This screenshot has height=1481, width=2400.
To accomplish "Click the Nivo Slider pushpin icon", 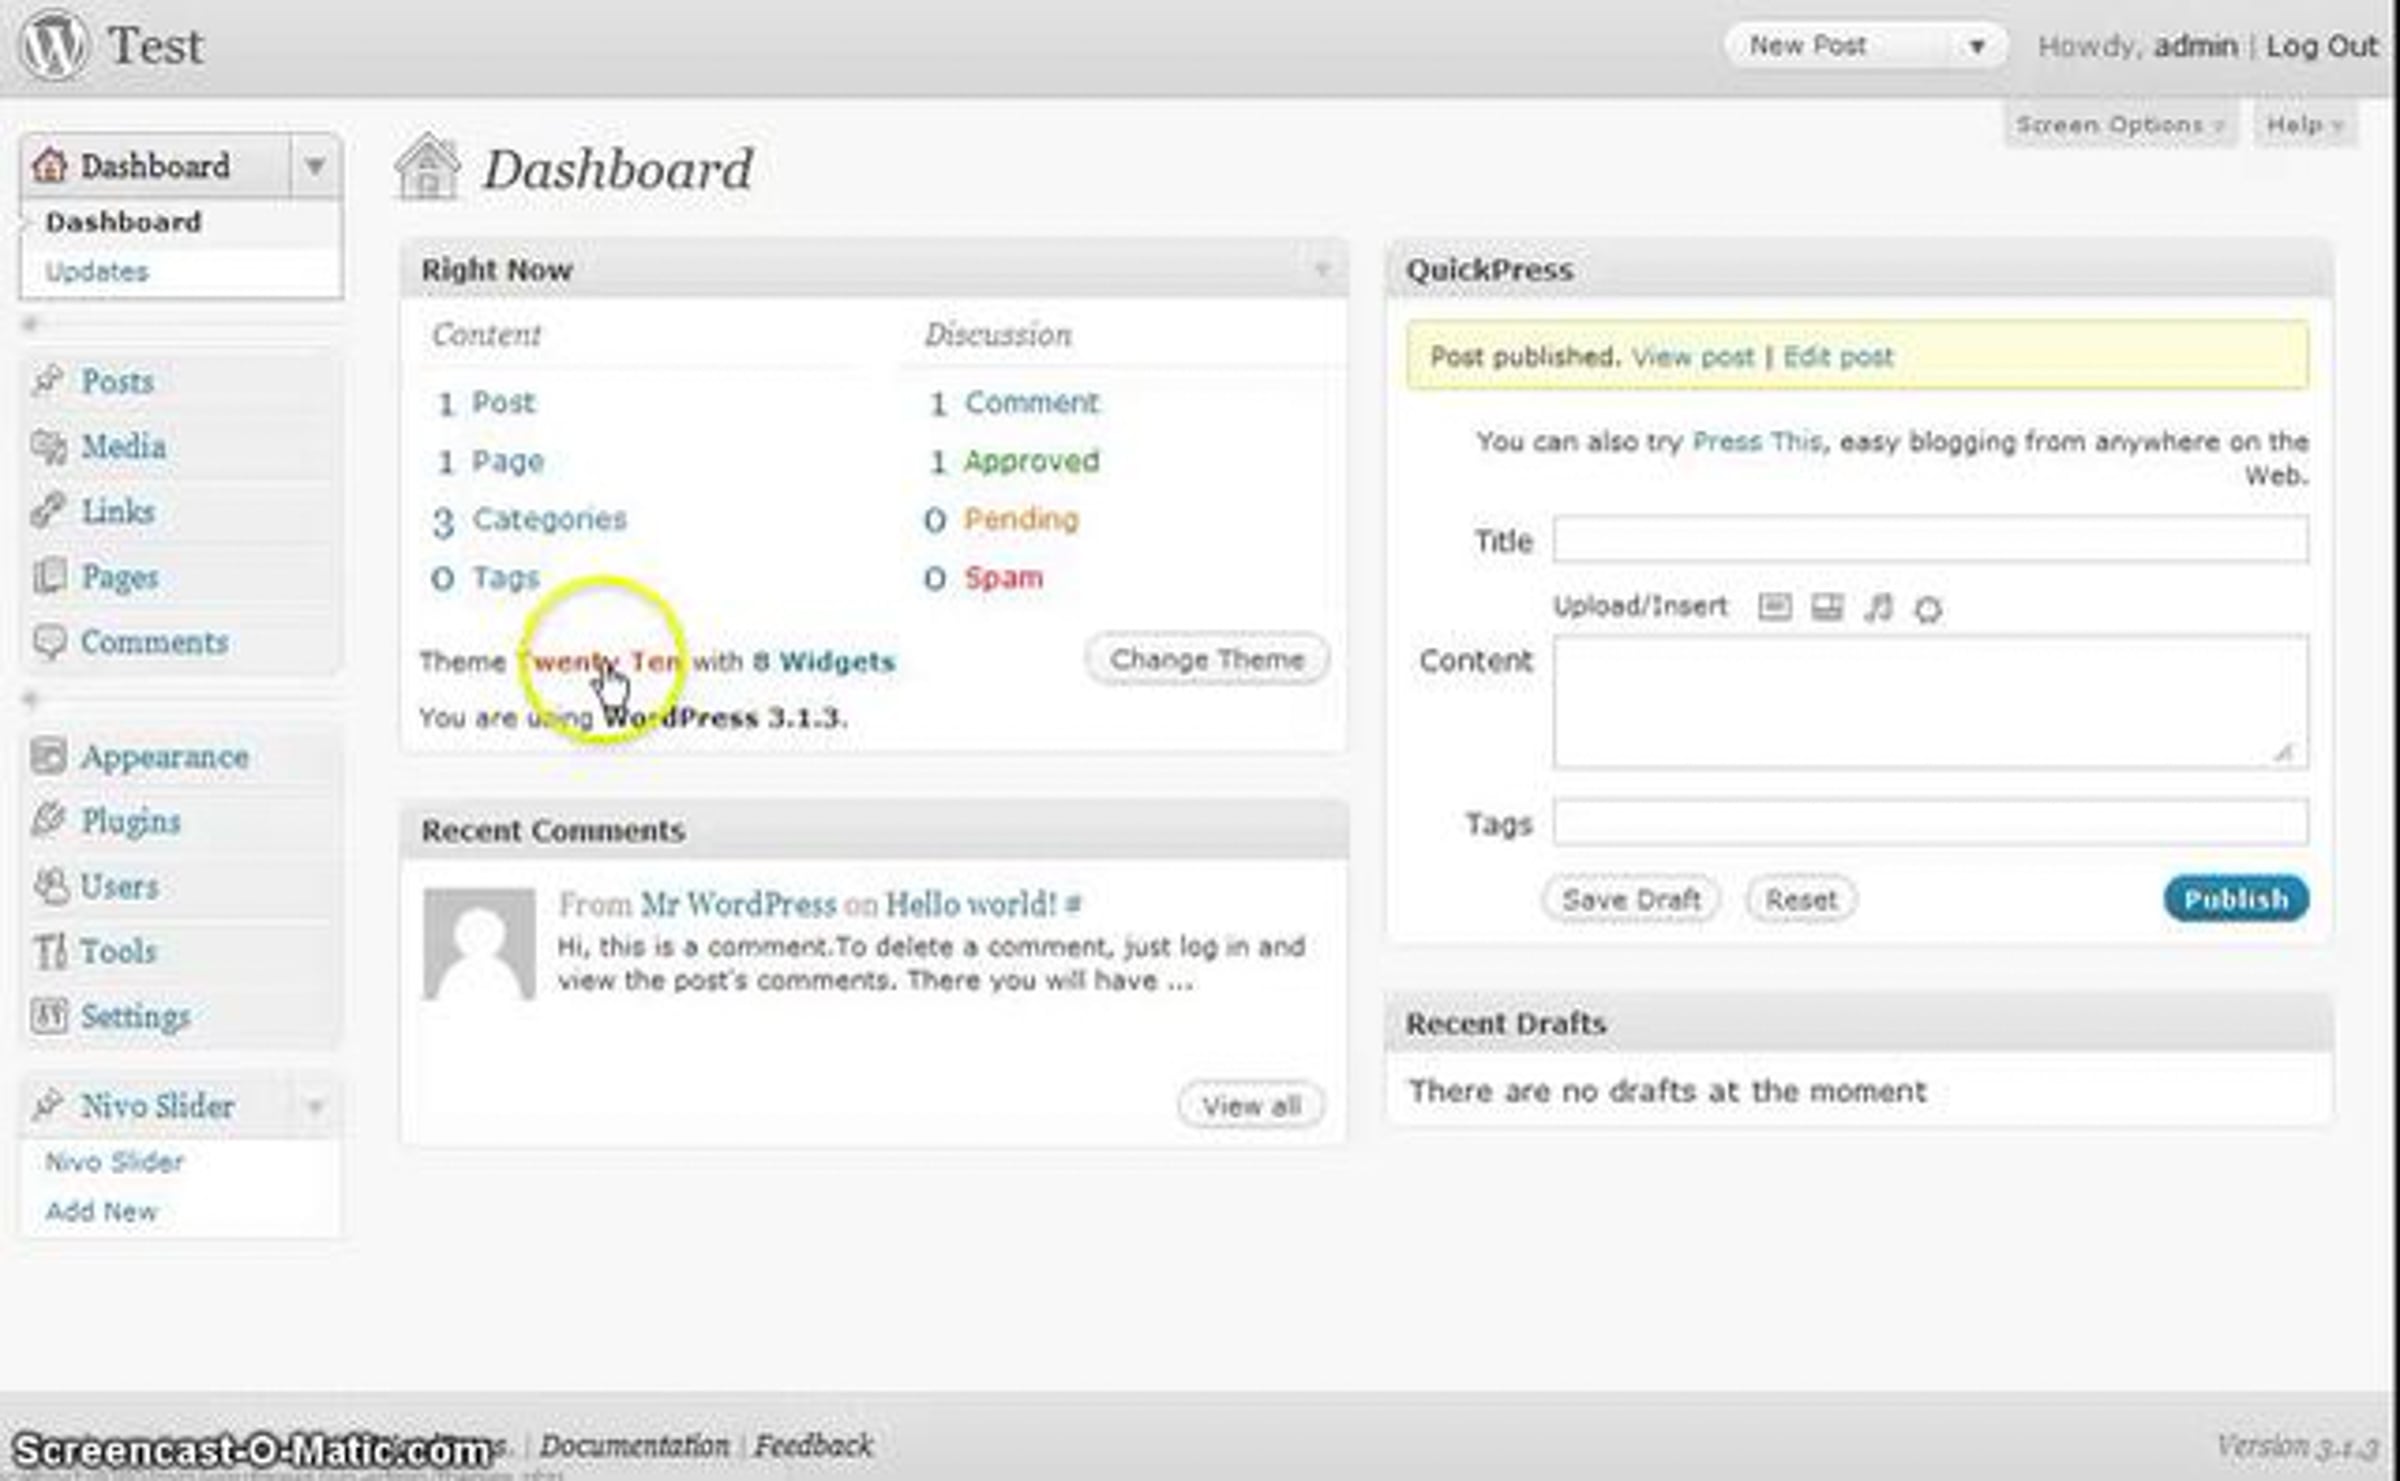I will coord(48,1105).
